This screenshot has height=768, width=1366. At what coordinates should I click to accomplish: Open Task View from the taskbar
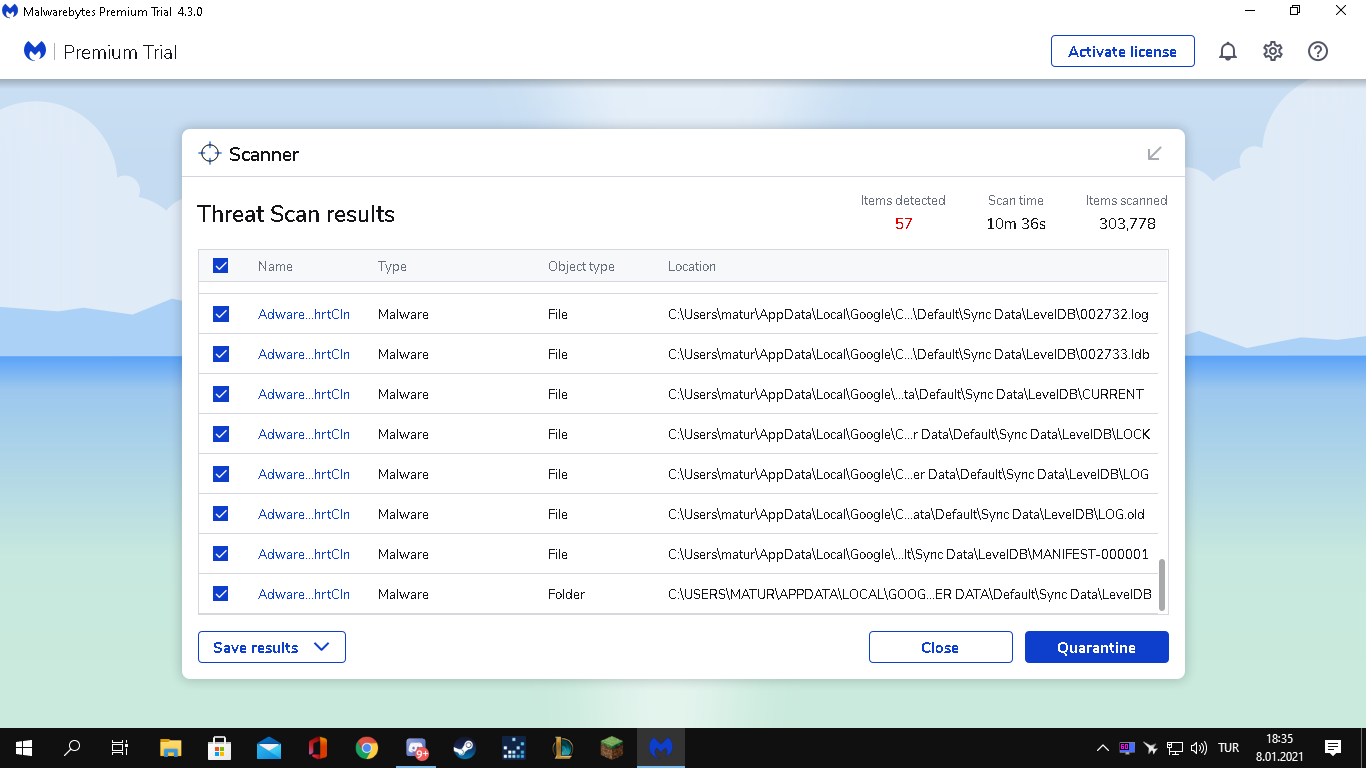[120, 748]
